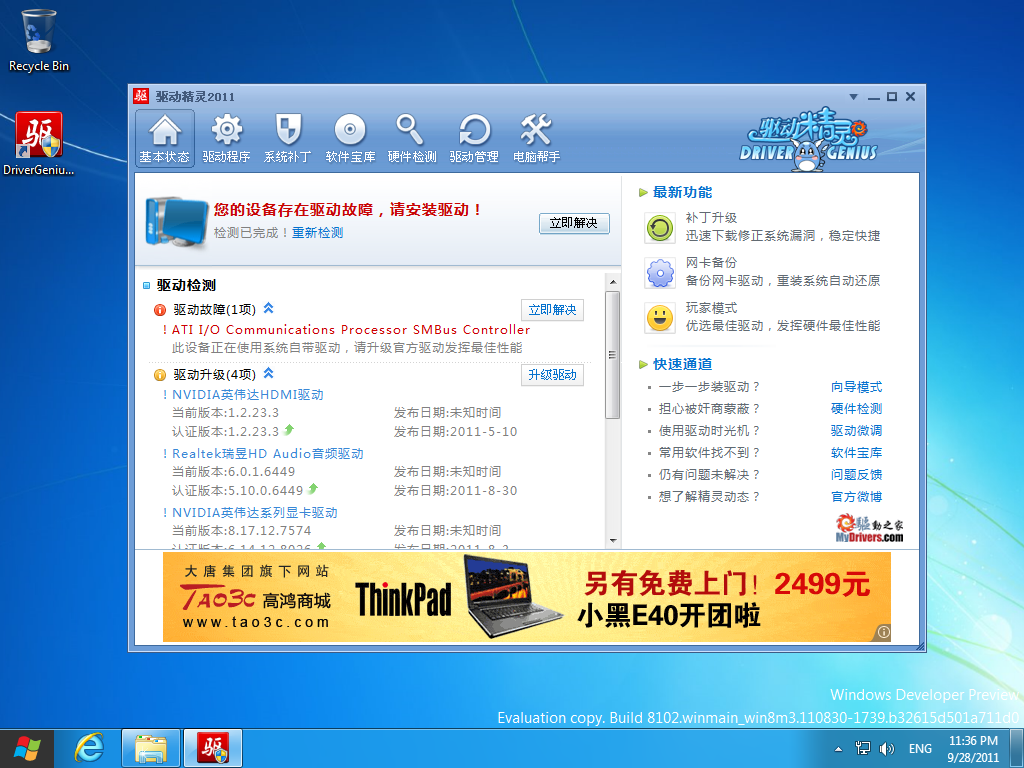Click the 硬件检测 quick link
This screenshot has width=1024, height=768.
[x=856, y=408]
